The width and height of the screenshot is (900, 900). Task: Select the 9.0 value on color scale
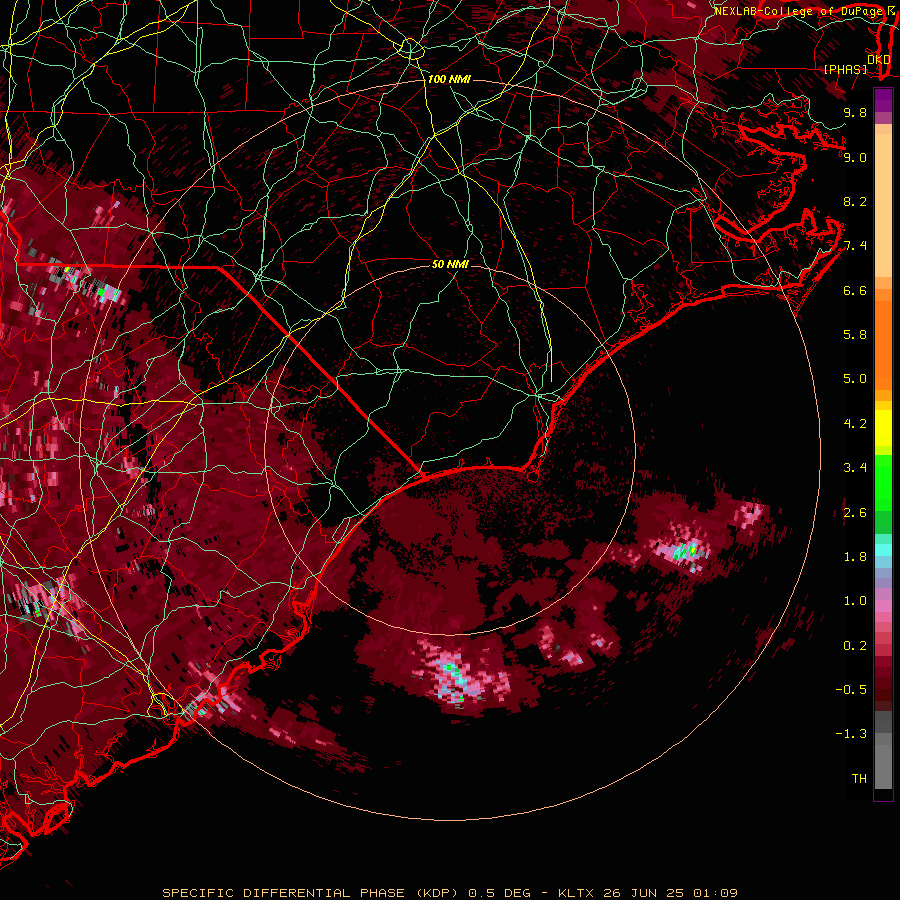(855, 157)
